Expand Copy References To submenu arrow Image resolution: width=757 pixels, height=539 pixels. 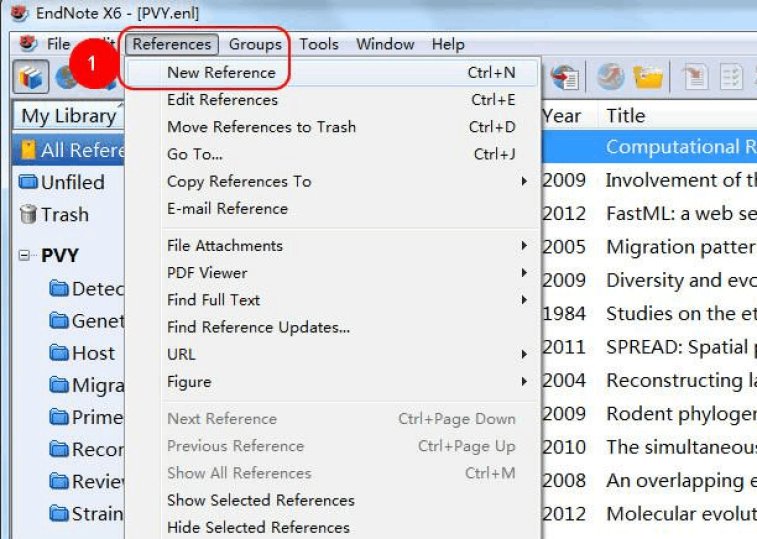click(x=524, y=182)
